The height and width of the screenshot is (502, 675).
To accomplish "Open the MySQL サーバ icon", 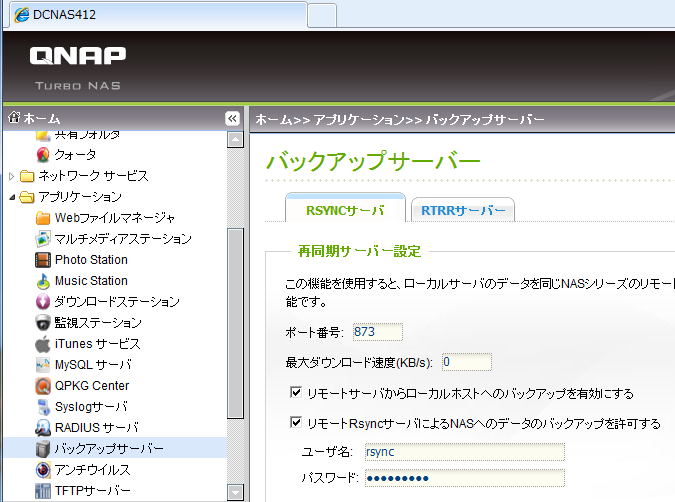I will (43, 365).
